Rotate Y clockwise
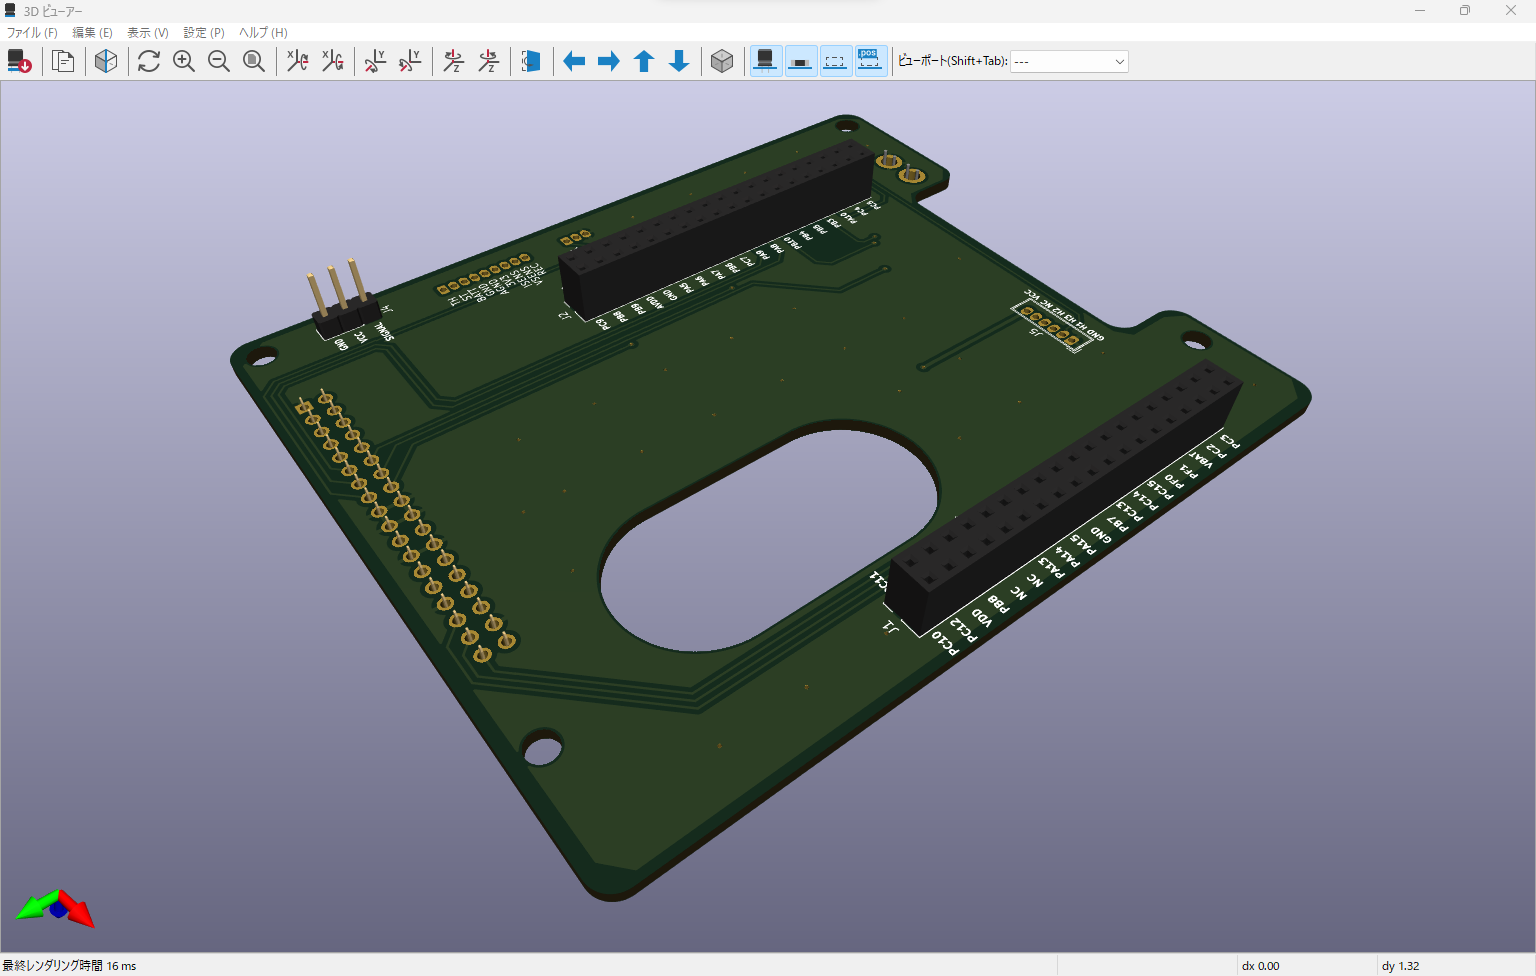This screenshot has height=976, width=1536. (x=375, y=61)
